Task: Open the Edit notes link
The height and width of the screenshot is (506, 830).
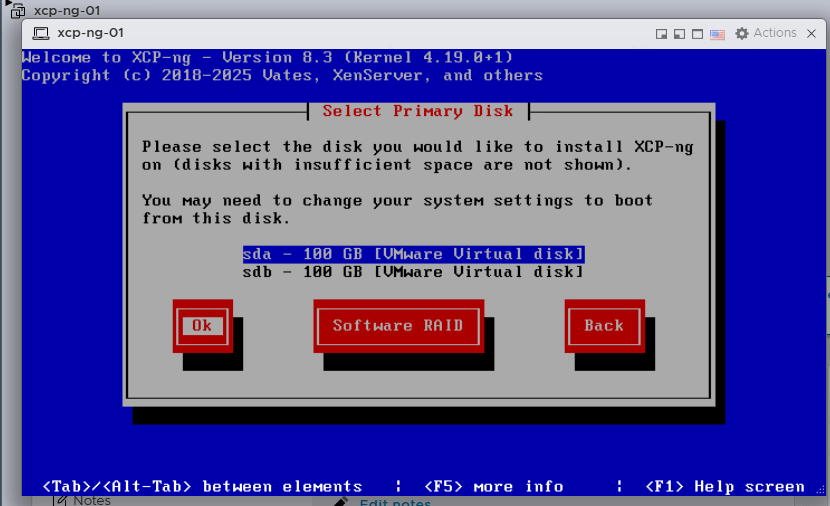Action: pyautogui.click(x=395, y=503)
